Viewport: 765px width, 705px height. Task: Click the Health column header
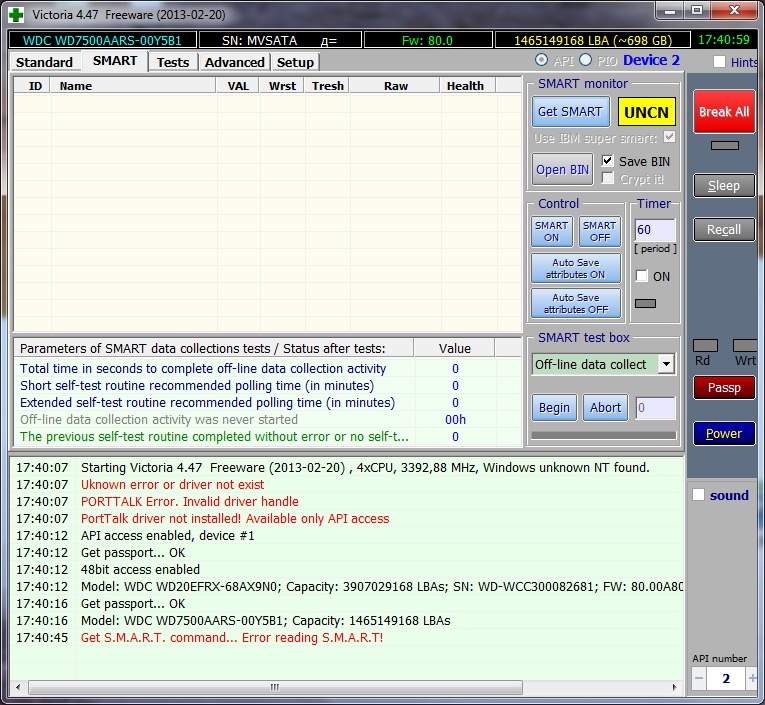465,86
